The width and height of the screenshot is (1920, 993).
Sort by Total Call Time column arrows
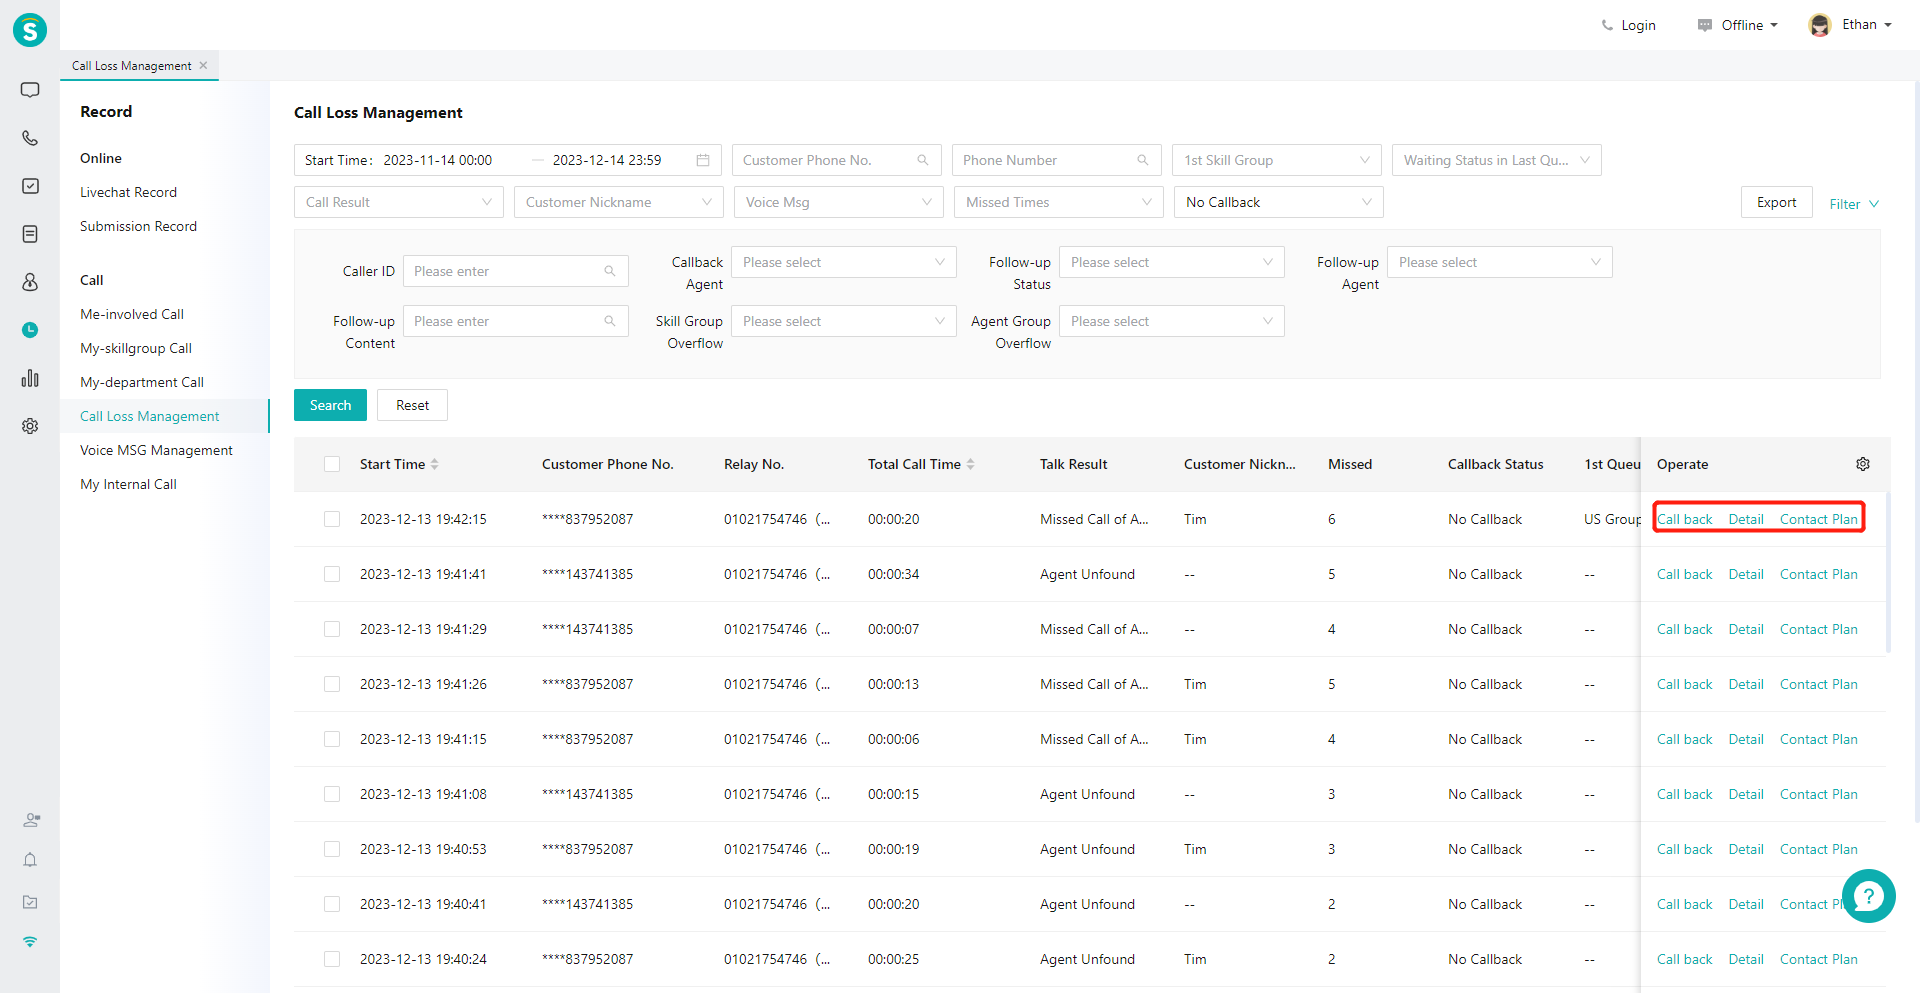click(x=970, y=464)
